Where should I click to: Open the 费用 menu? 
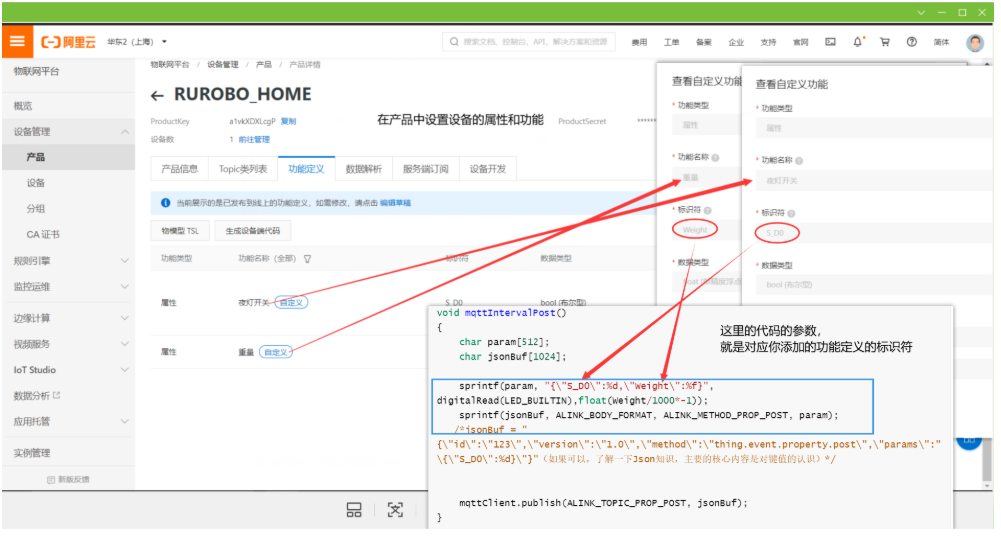(639, 42)
